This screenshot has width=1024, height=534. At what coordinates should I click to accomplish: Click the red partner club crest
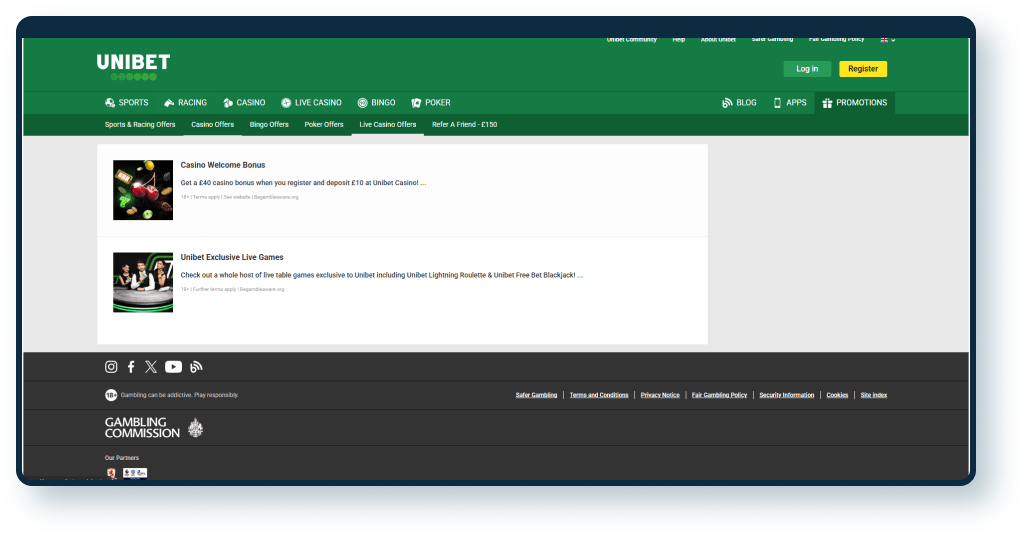point(111,473)
